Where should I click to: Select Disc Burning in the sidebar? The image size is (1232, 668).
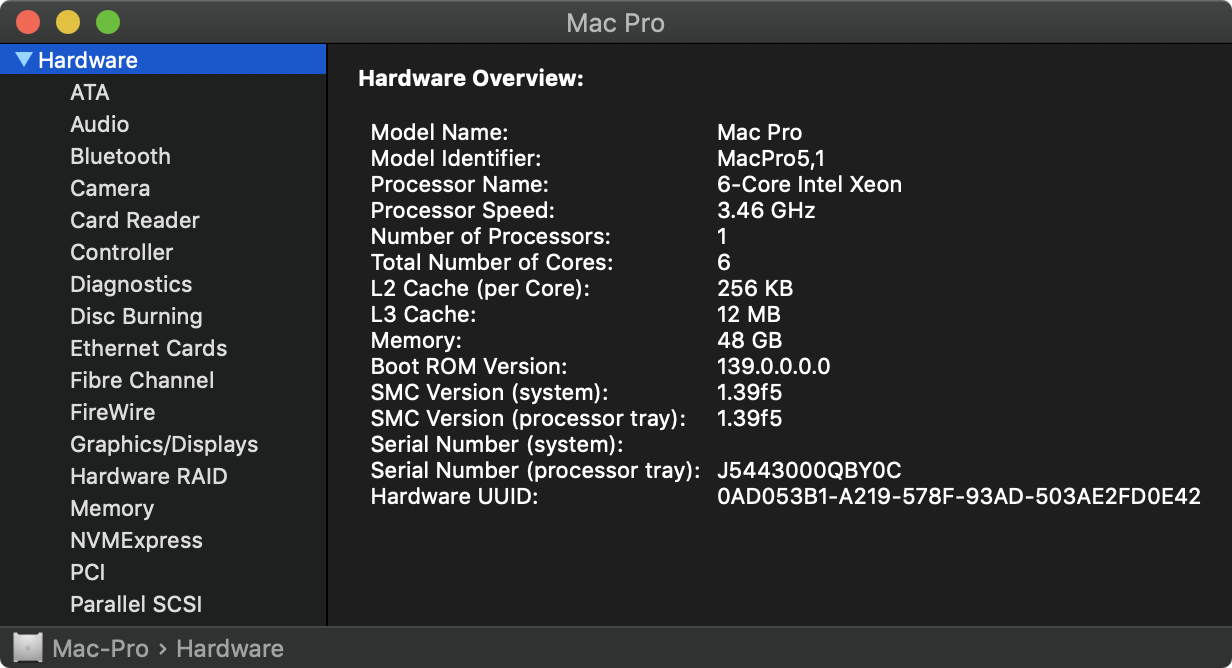(136, 316)
